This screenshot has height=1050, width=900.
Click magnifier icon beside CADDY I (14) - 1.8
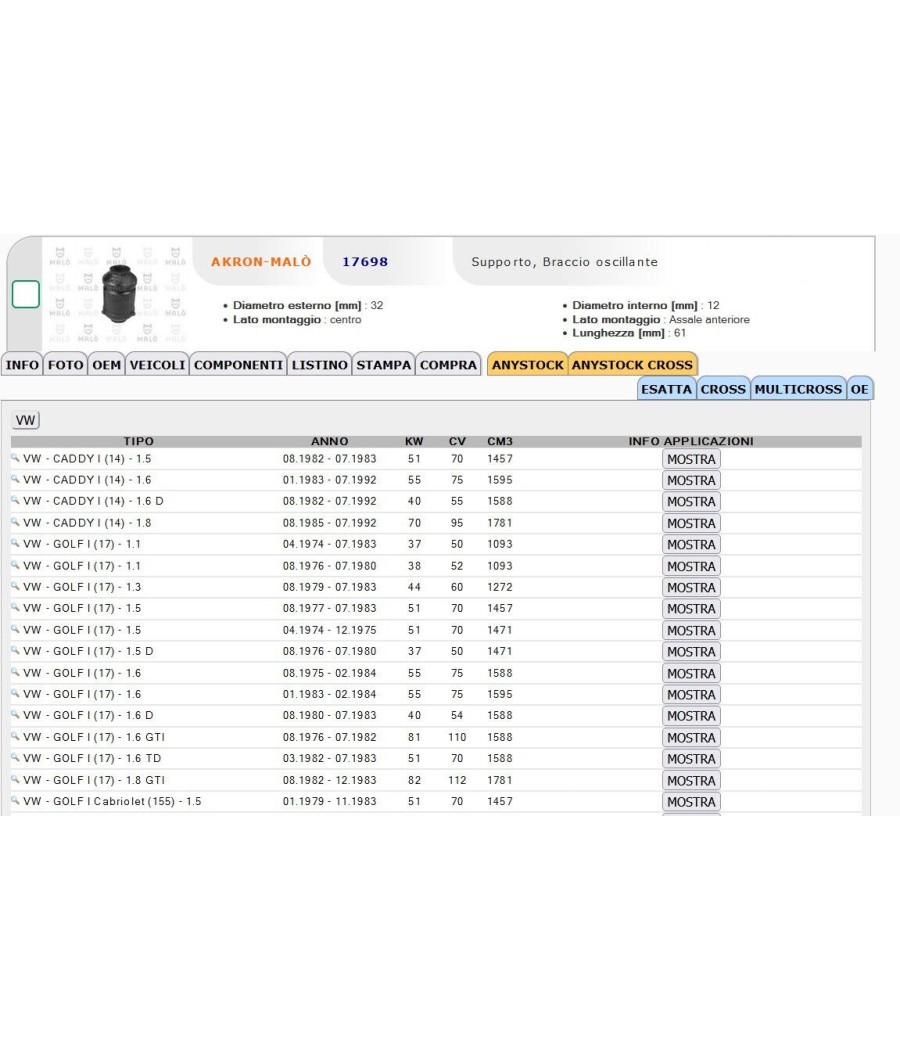[15, 522]
